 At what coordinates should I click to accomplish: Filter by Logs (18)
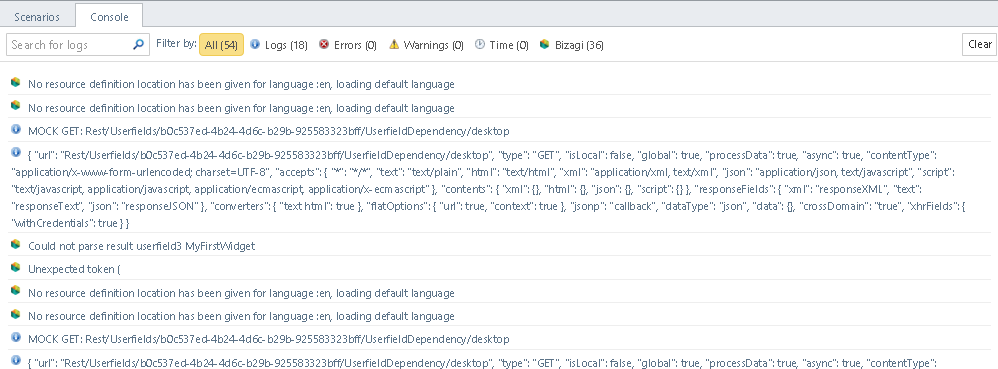pyautogui.click(x=279, y=45)
